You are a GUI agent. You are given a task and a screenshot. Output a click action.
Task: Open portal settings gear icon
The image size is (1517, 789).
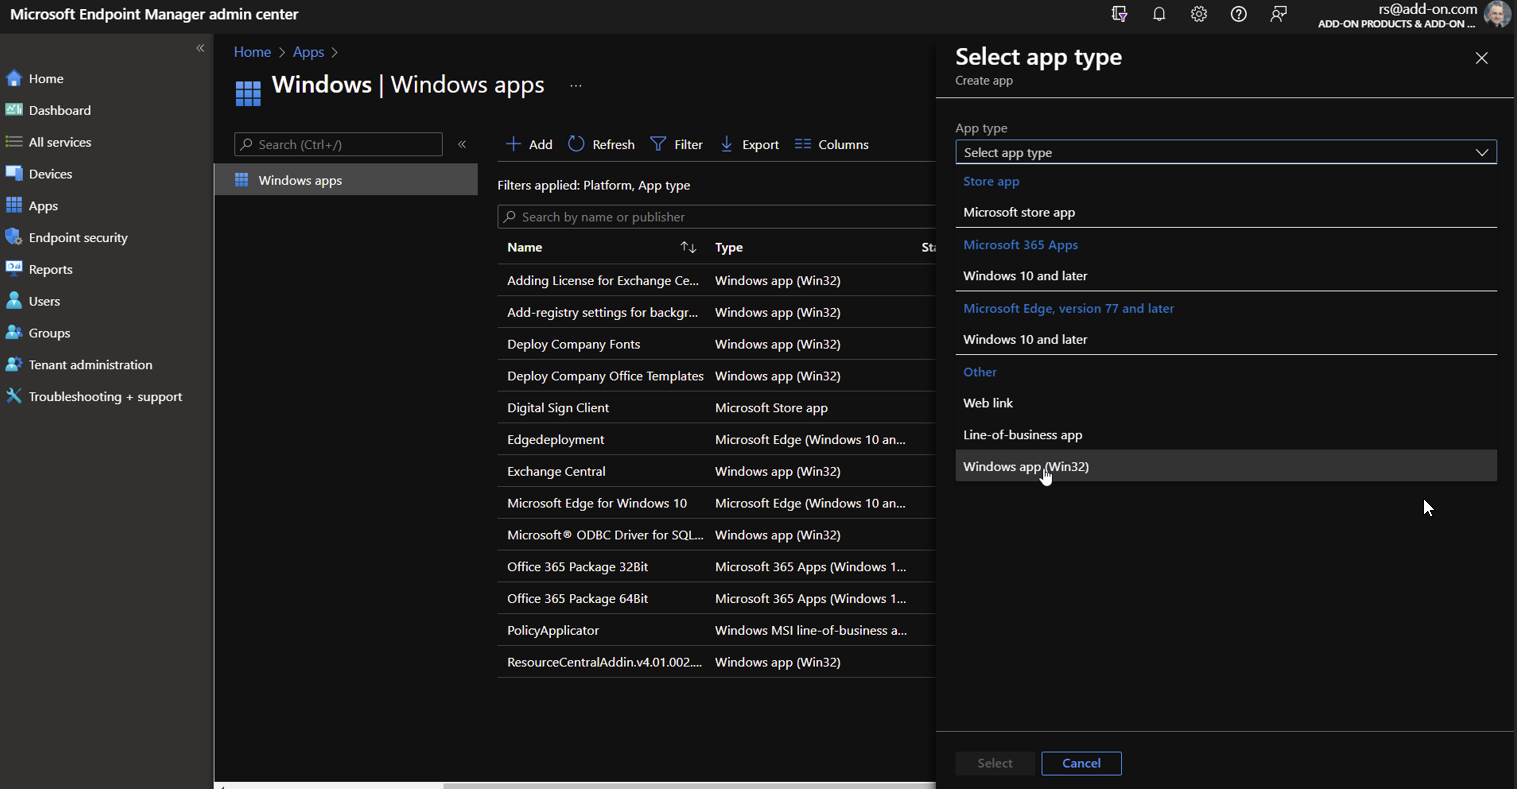coord(1199,14)
